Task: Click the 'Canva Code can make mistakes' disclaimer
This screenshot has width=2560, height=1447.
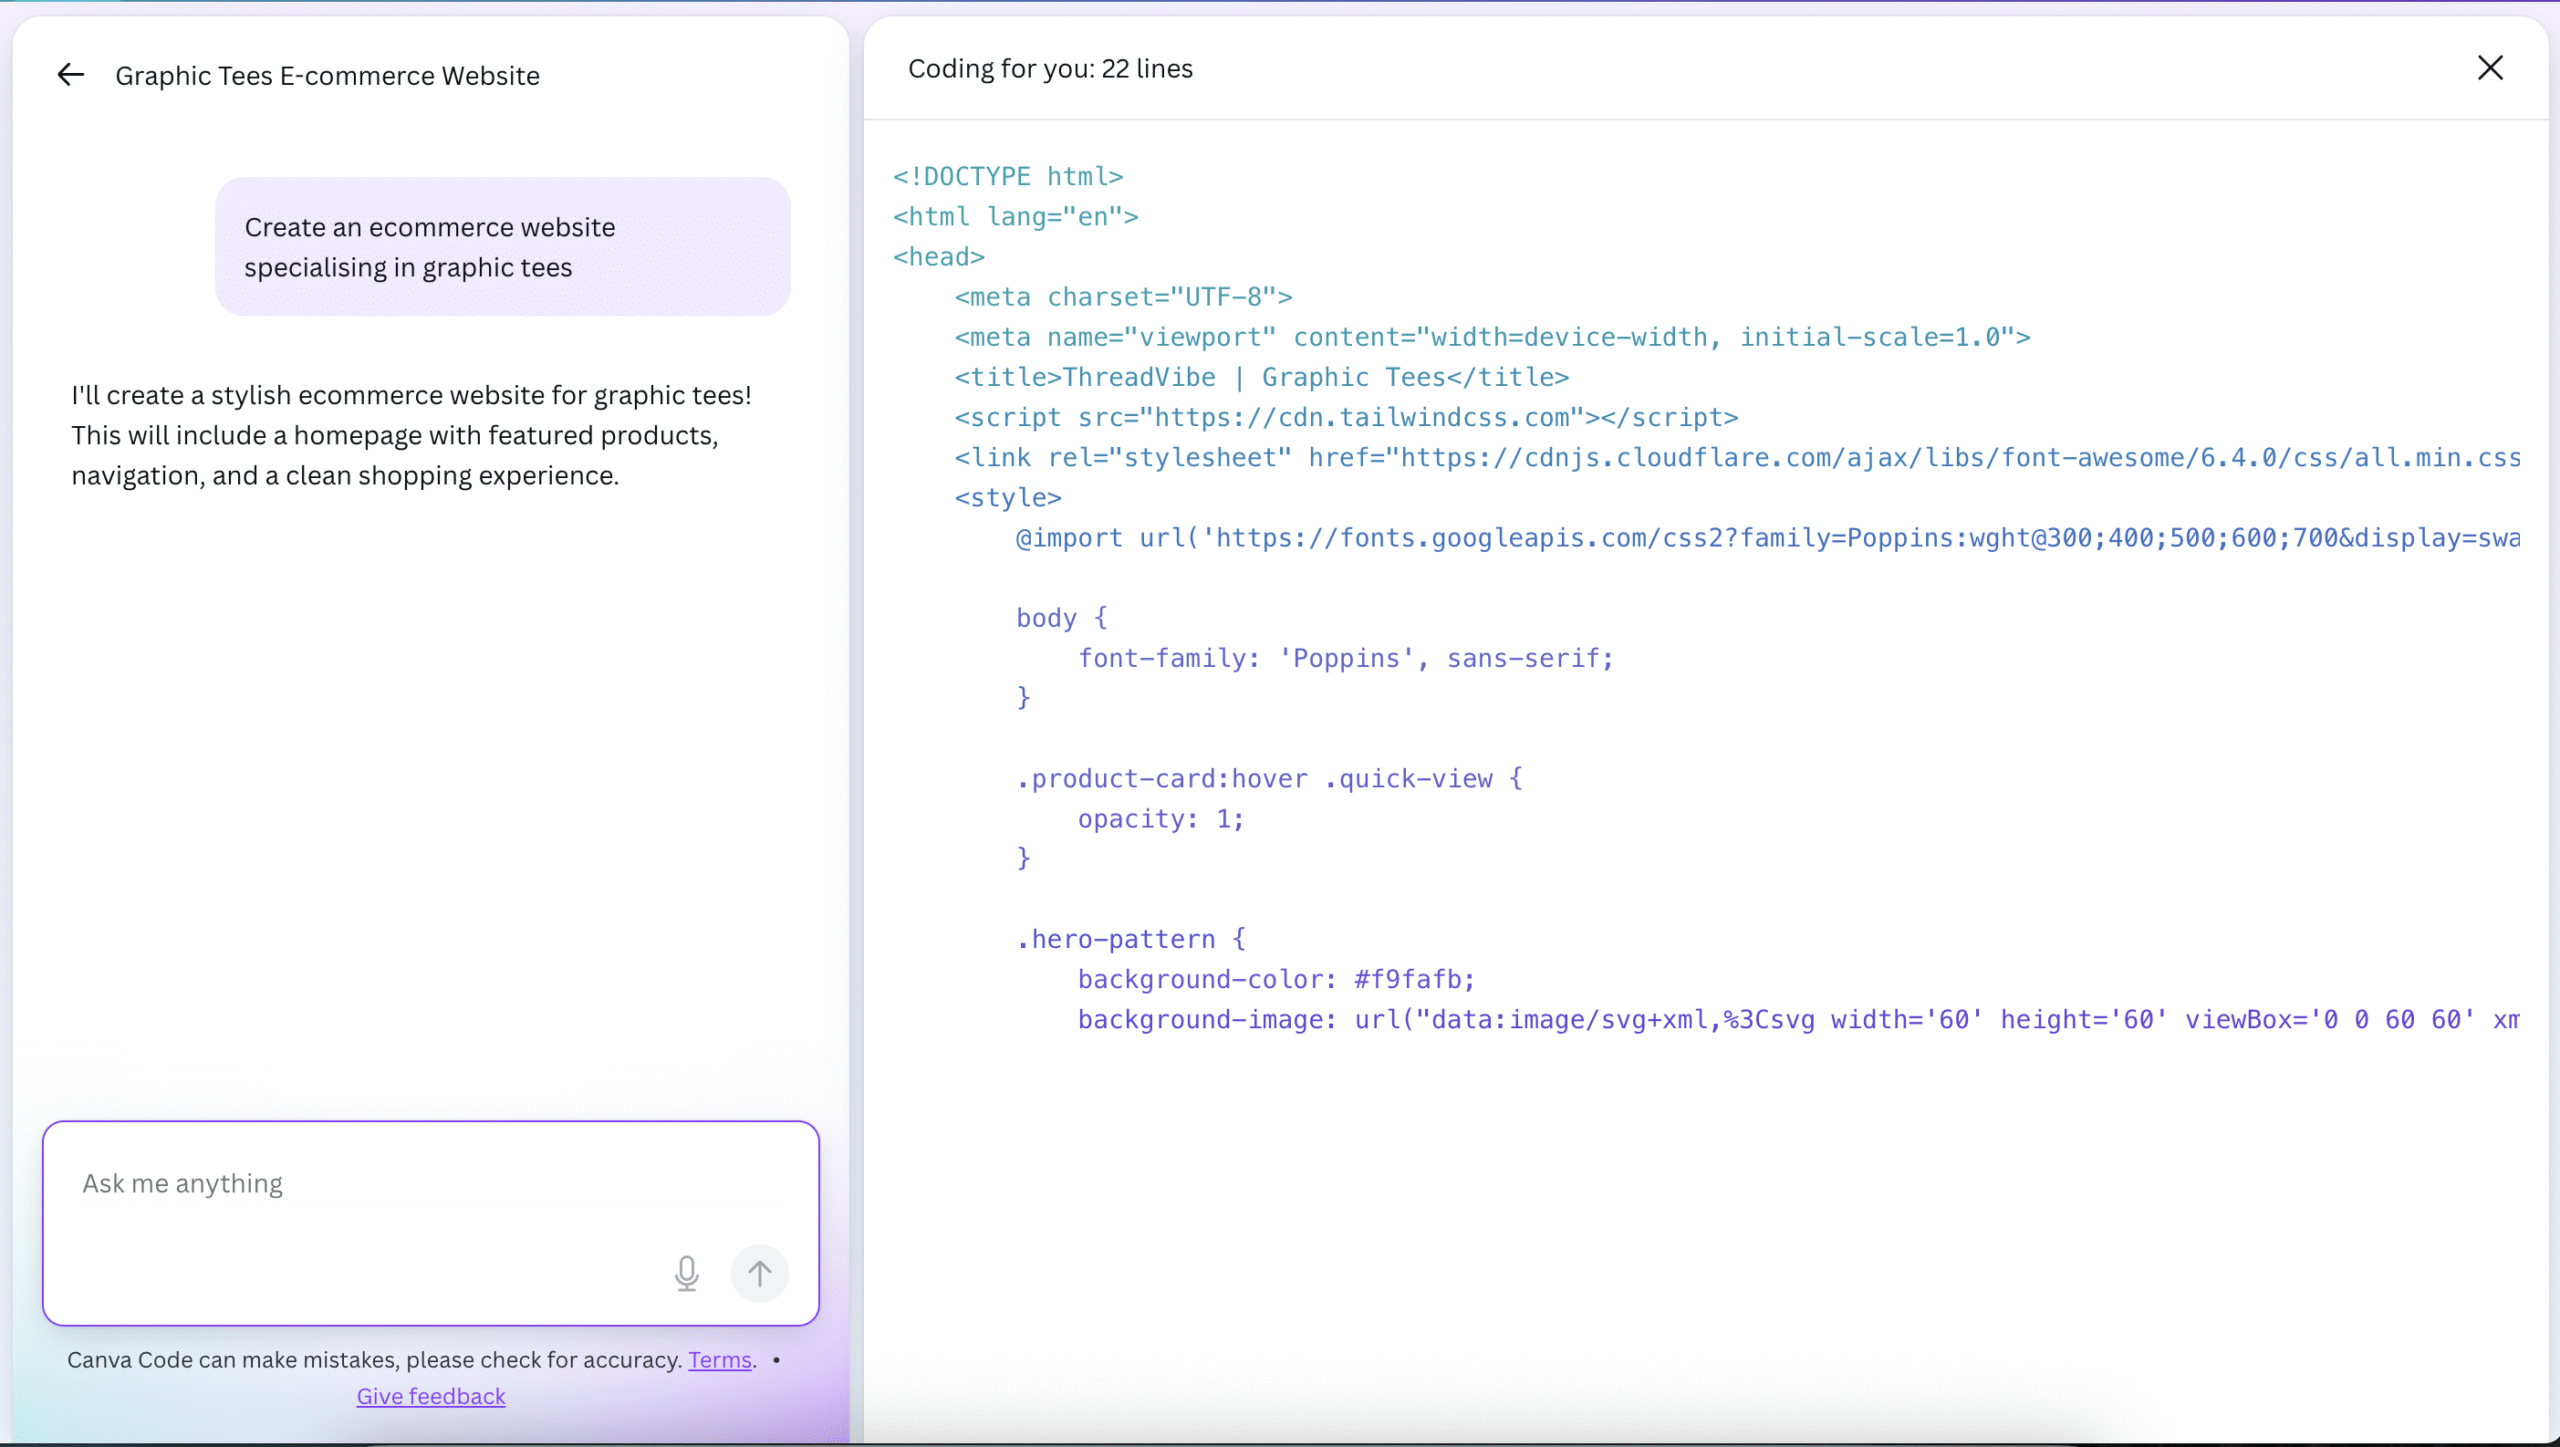Action: click(375, 1360)
